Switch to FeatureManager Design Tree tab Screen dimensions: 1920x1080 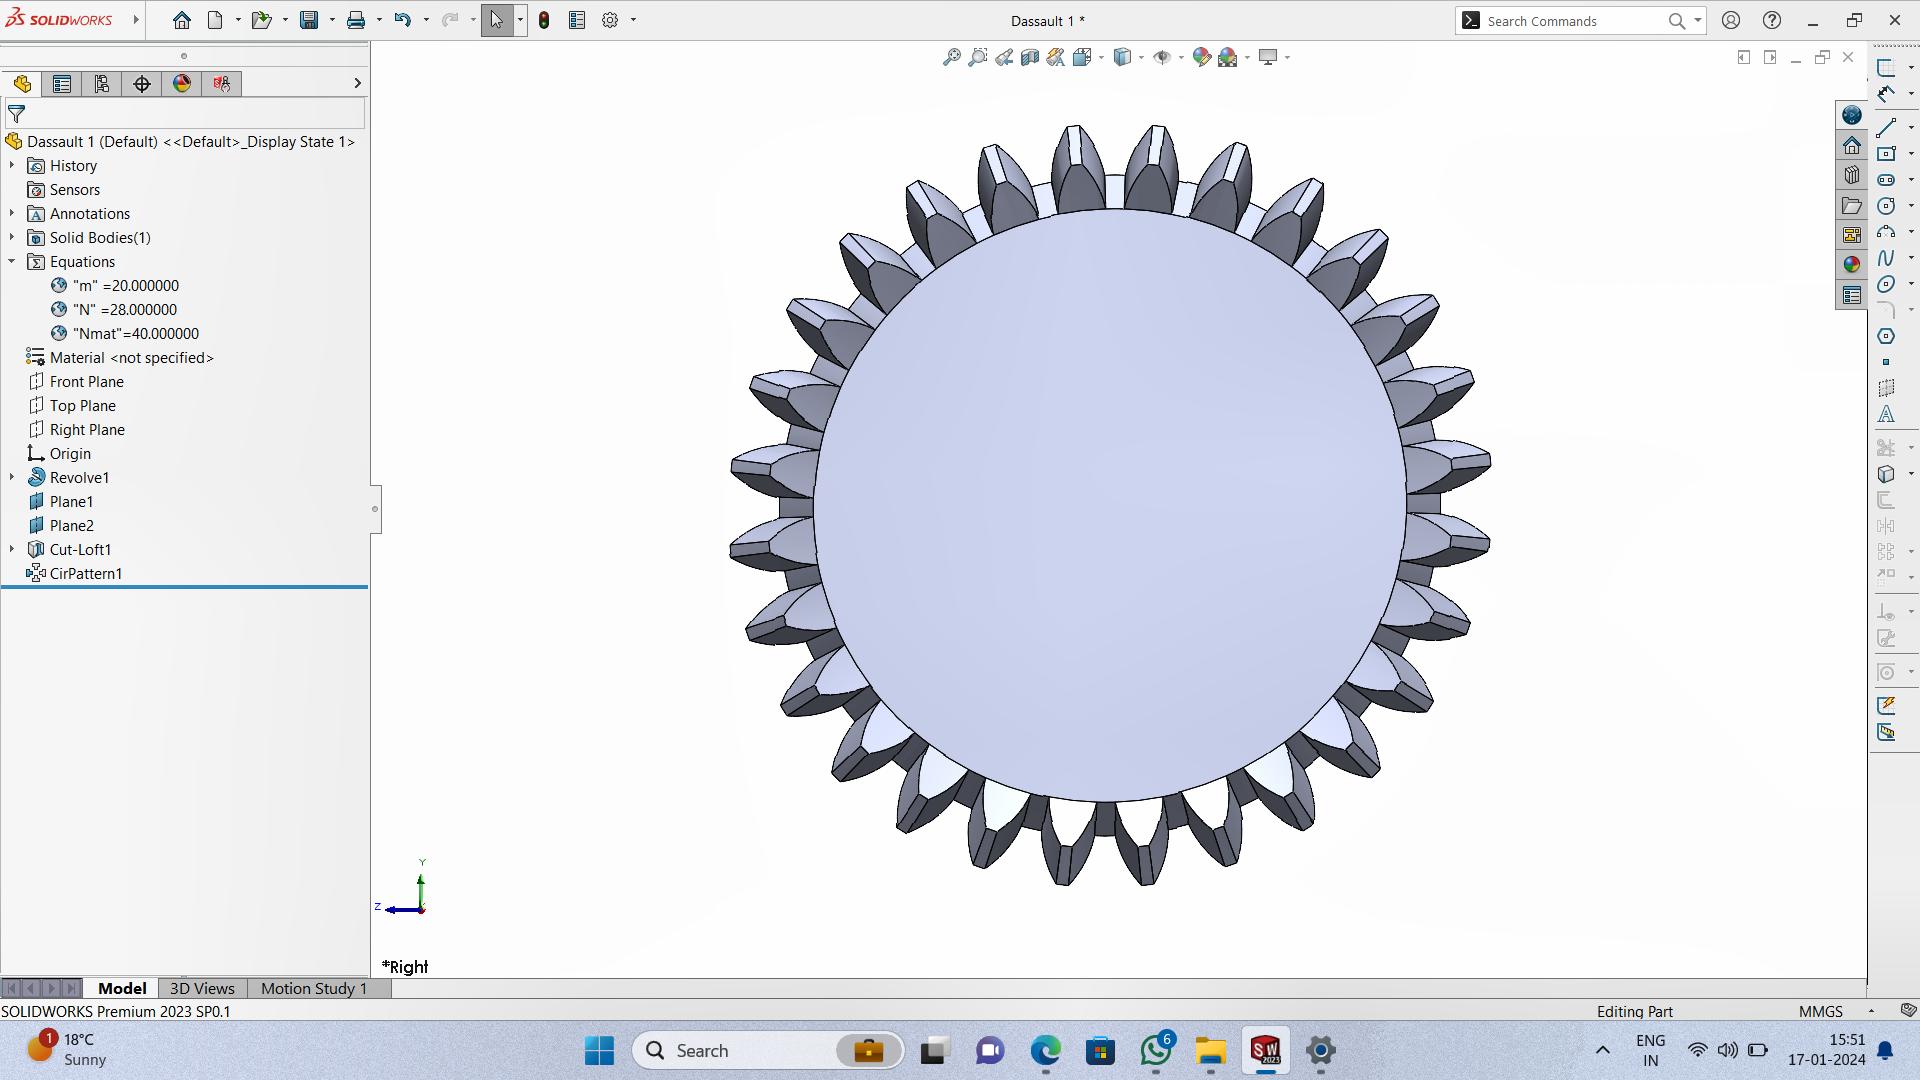[22, 84]
